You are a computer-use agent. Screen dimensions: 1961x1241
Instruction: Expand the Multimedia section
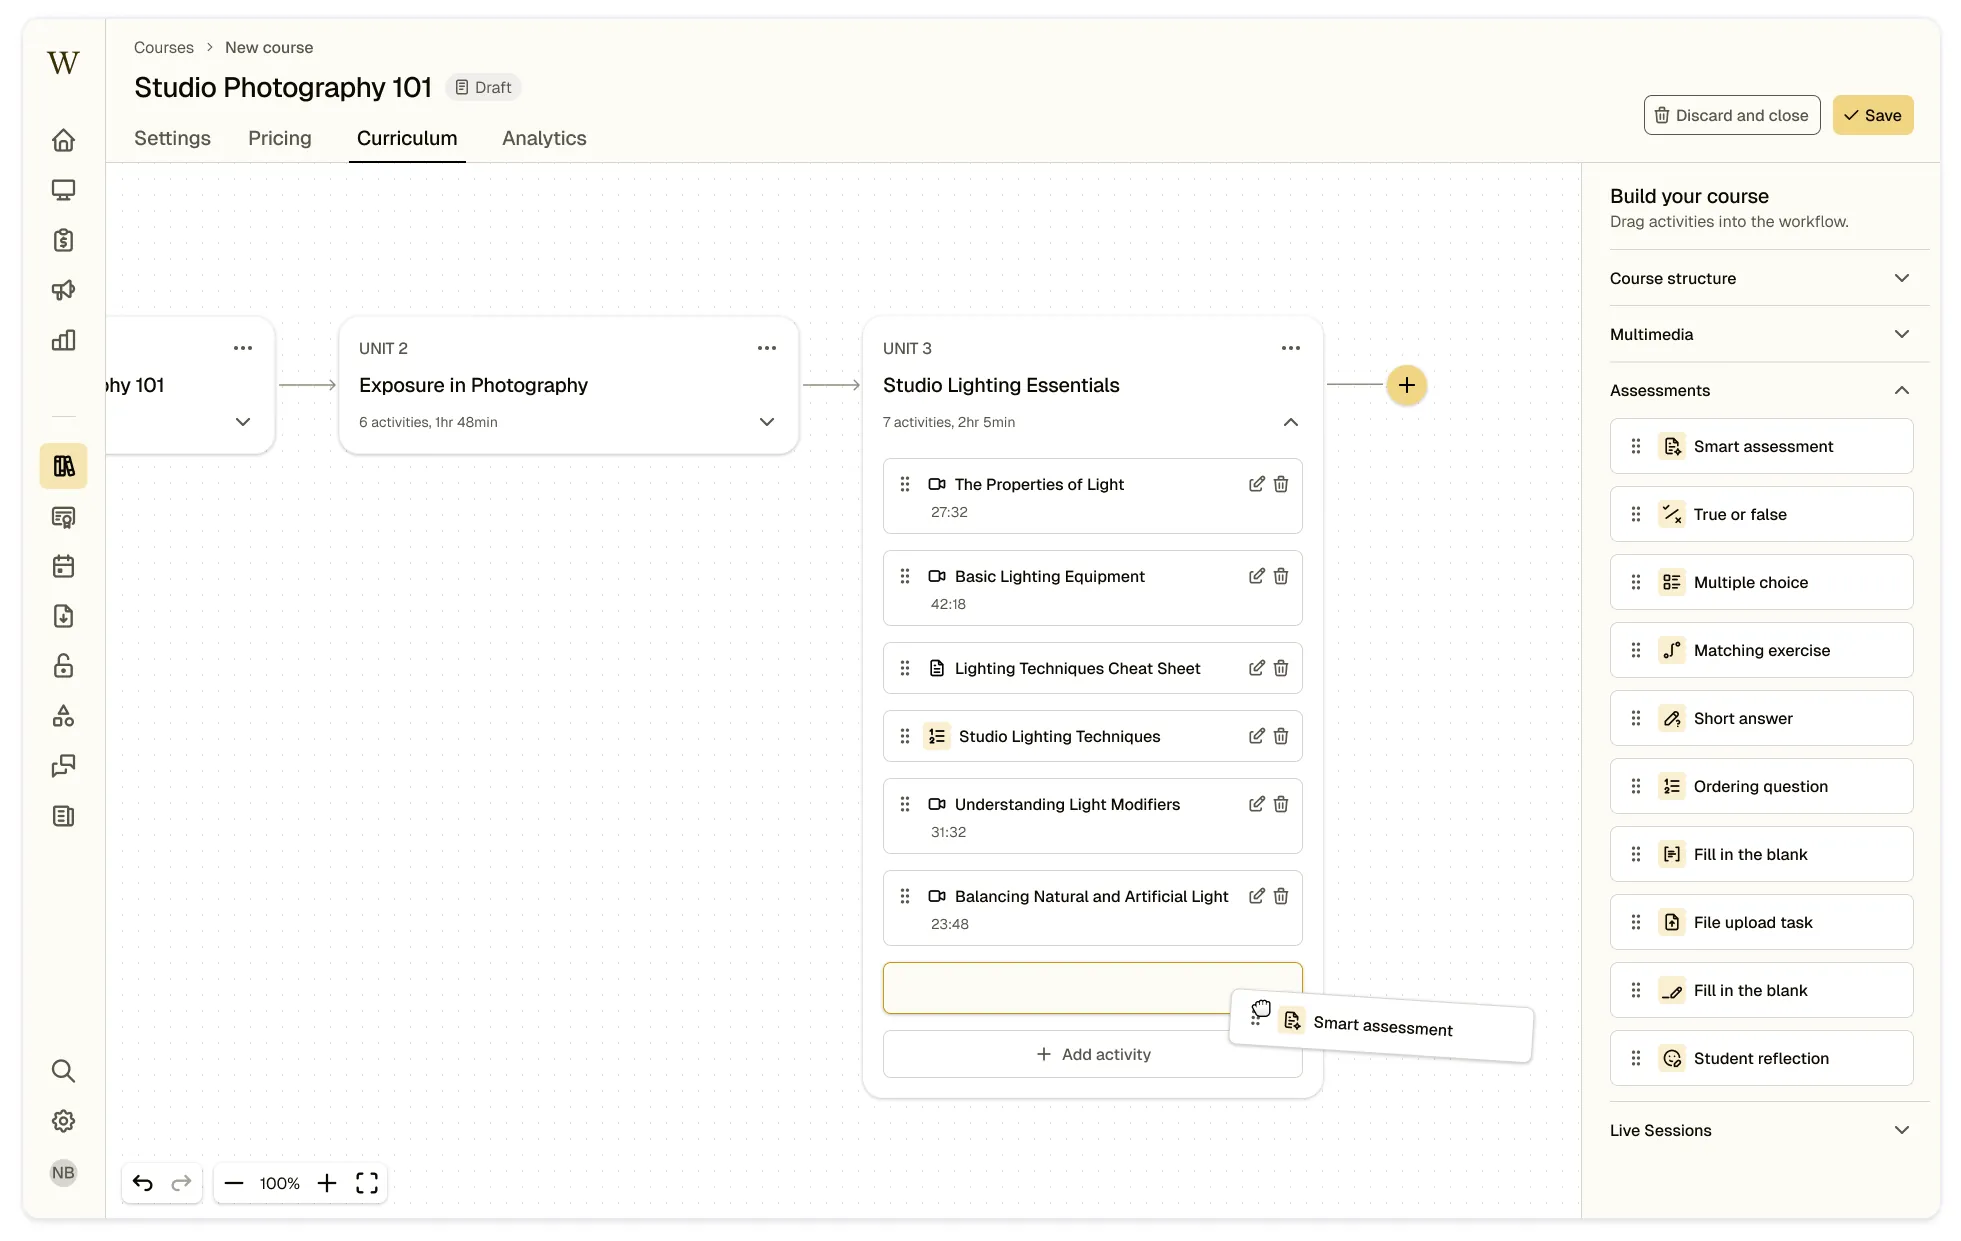click(x=1901, y=334)
